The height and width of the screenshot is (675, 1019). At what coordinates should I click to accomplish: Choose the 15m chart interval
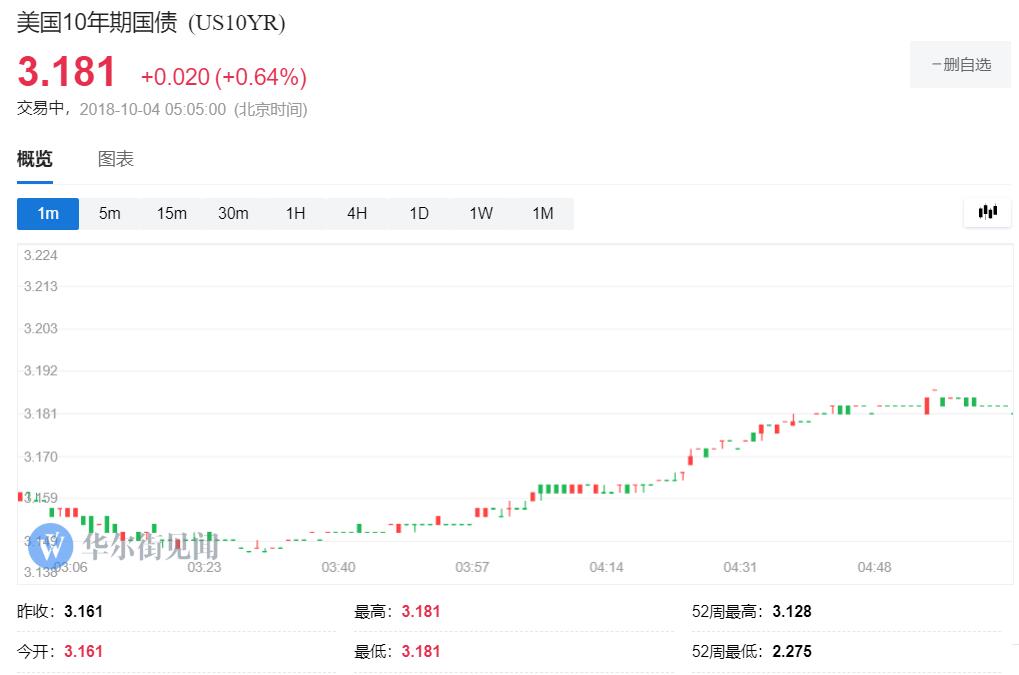[x=172, y=213]
